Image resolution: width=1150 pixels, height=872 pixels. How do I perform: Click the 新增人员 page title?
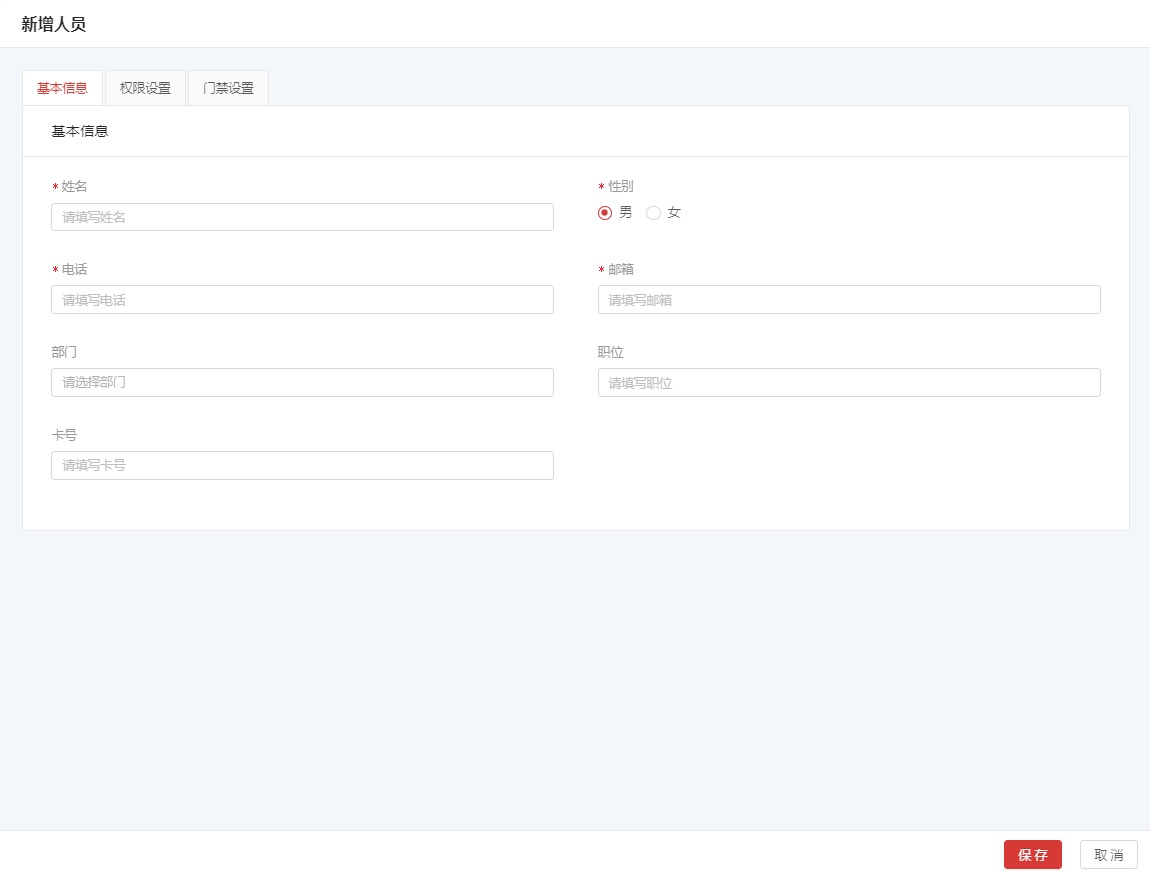tap(54, 24)
